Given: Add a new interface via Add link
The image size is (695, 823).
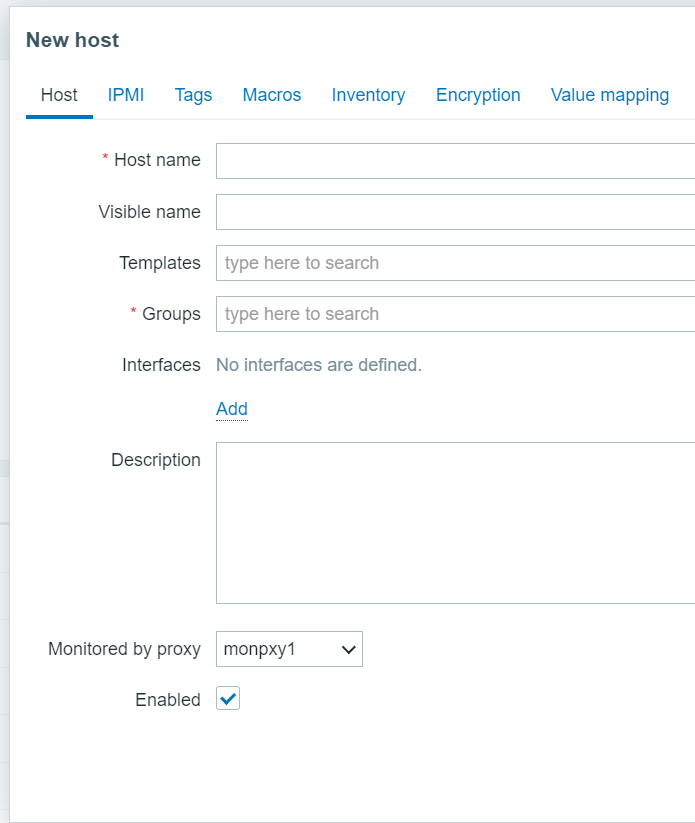Looking at the screenshot, I should [231, 409].
